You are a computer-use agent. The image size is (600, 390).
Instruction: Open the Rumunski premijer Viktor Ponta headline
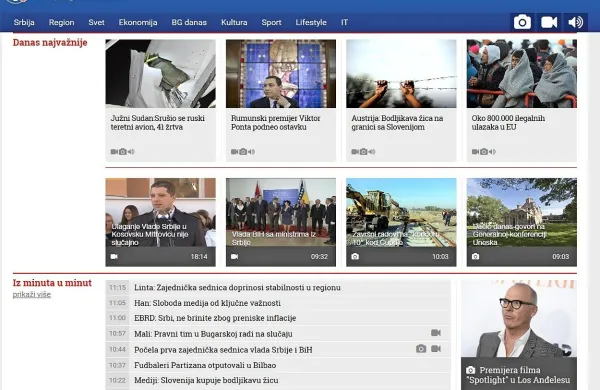pyautogui.click(x=276, y=122)
